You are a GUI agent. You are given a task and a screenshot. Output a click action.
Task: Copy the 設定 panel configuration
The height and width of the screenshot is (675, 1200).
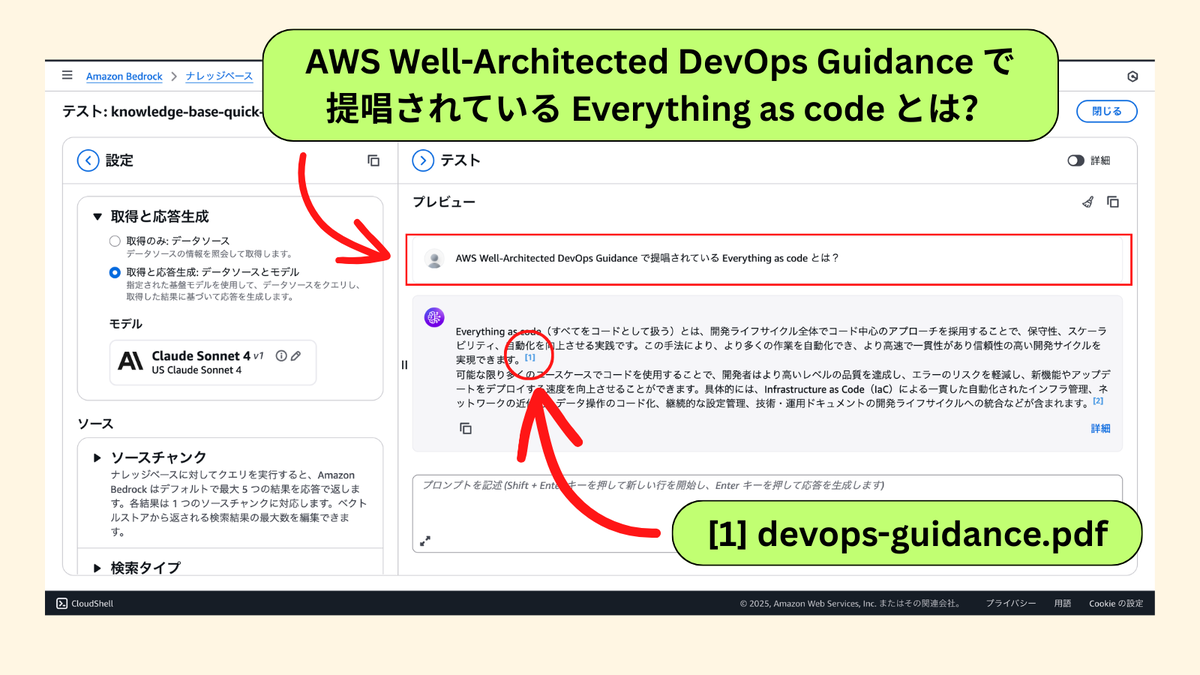373,160
